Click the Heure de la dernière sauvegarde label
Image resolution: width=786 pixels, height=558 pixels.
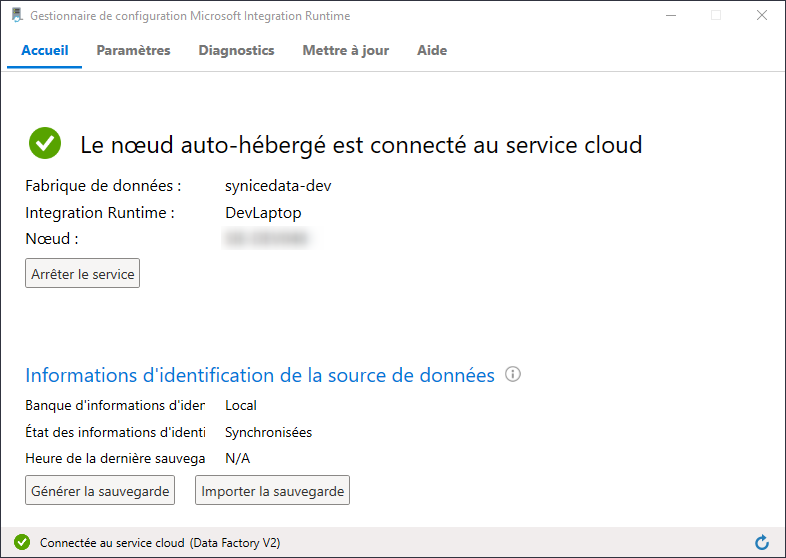(115, 458)
